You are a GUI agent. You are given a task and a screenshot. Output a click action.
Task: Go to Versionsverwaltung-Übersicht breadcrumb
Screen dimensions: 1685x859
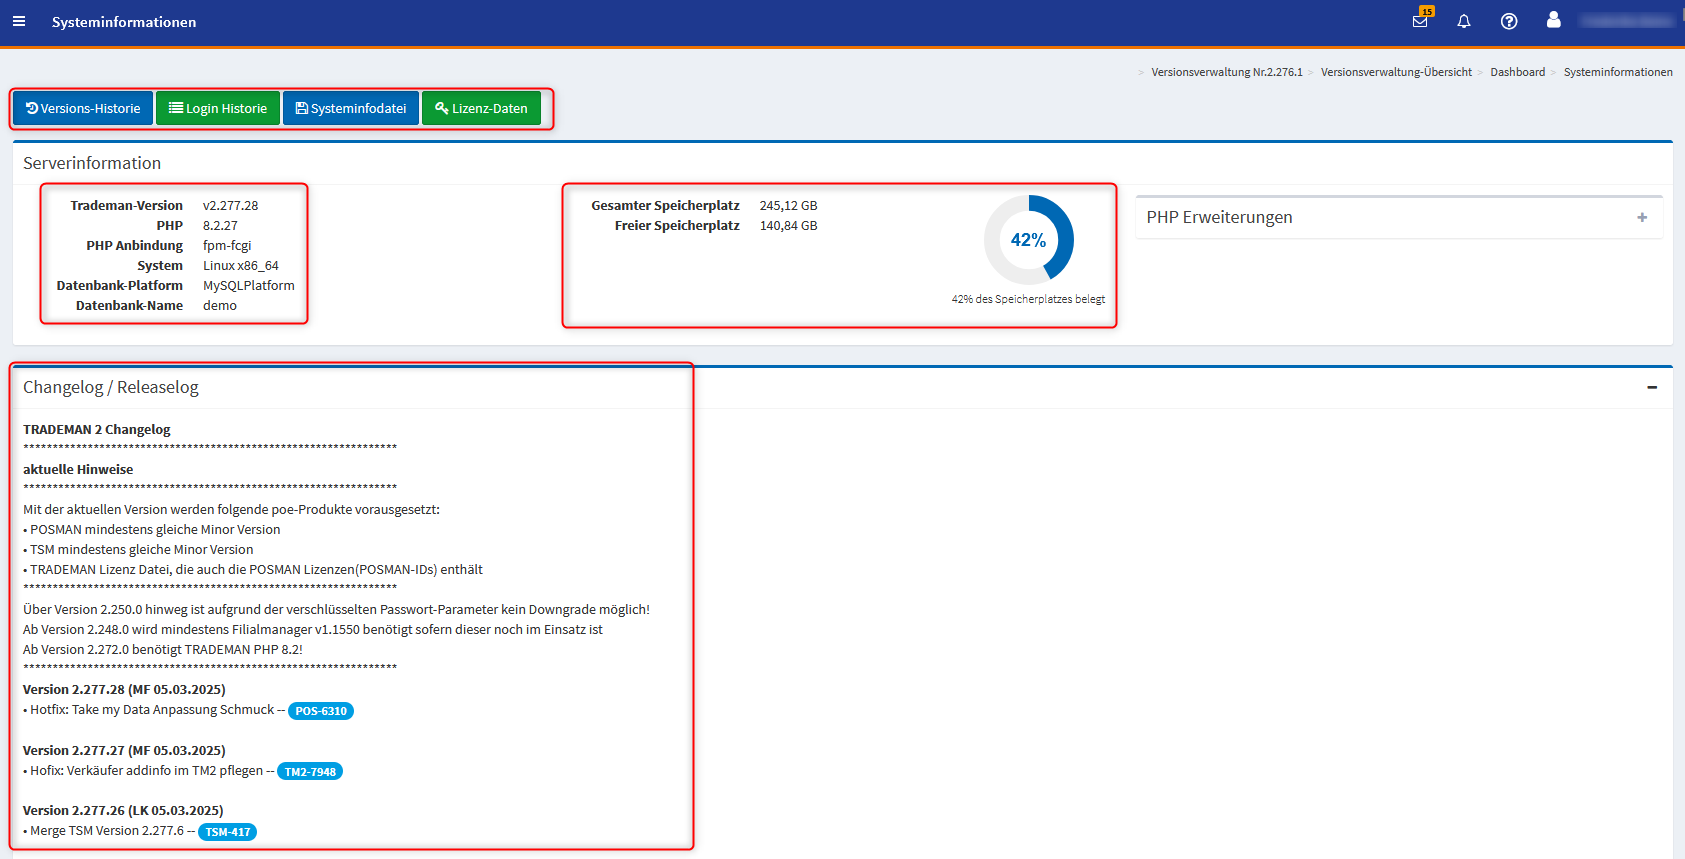click(x=1396, y=72)
